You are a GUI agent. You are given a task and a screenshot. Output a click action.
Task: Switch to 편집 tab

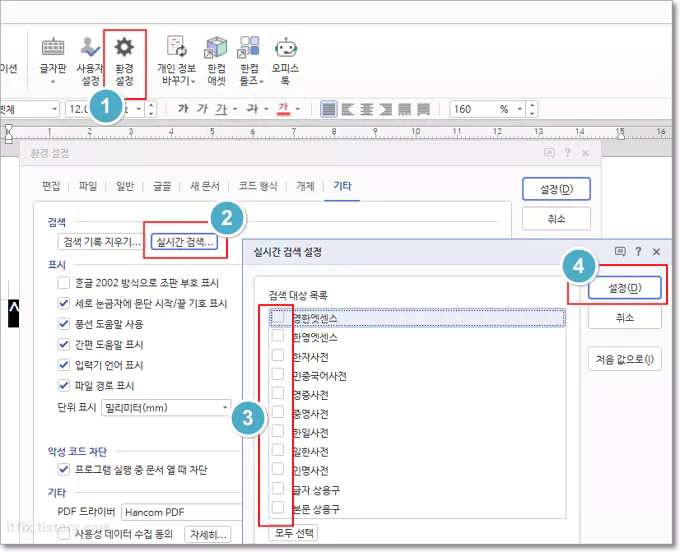51,186
